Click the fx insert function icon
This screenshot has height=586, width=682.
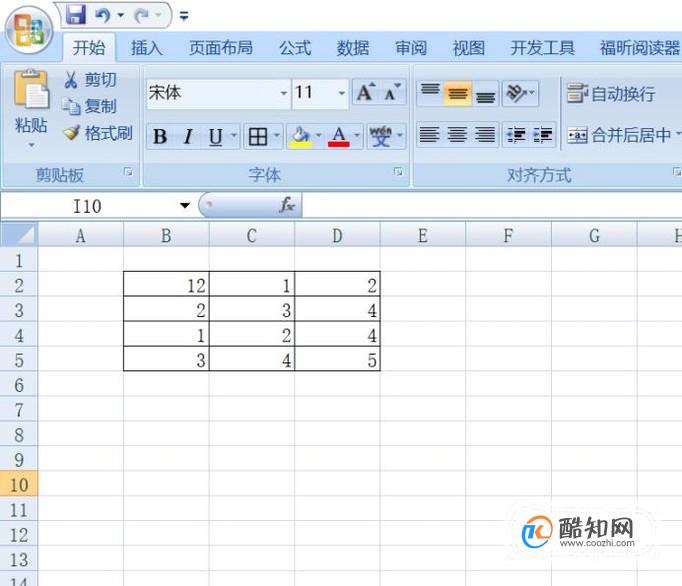click(x=287, y=205)
